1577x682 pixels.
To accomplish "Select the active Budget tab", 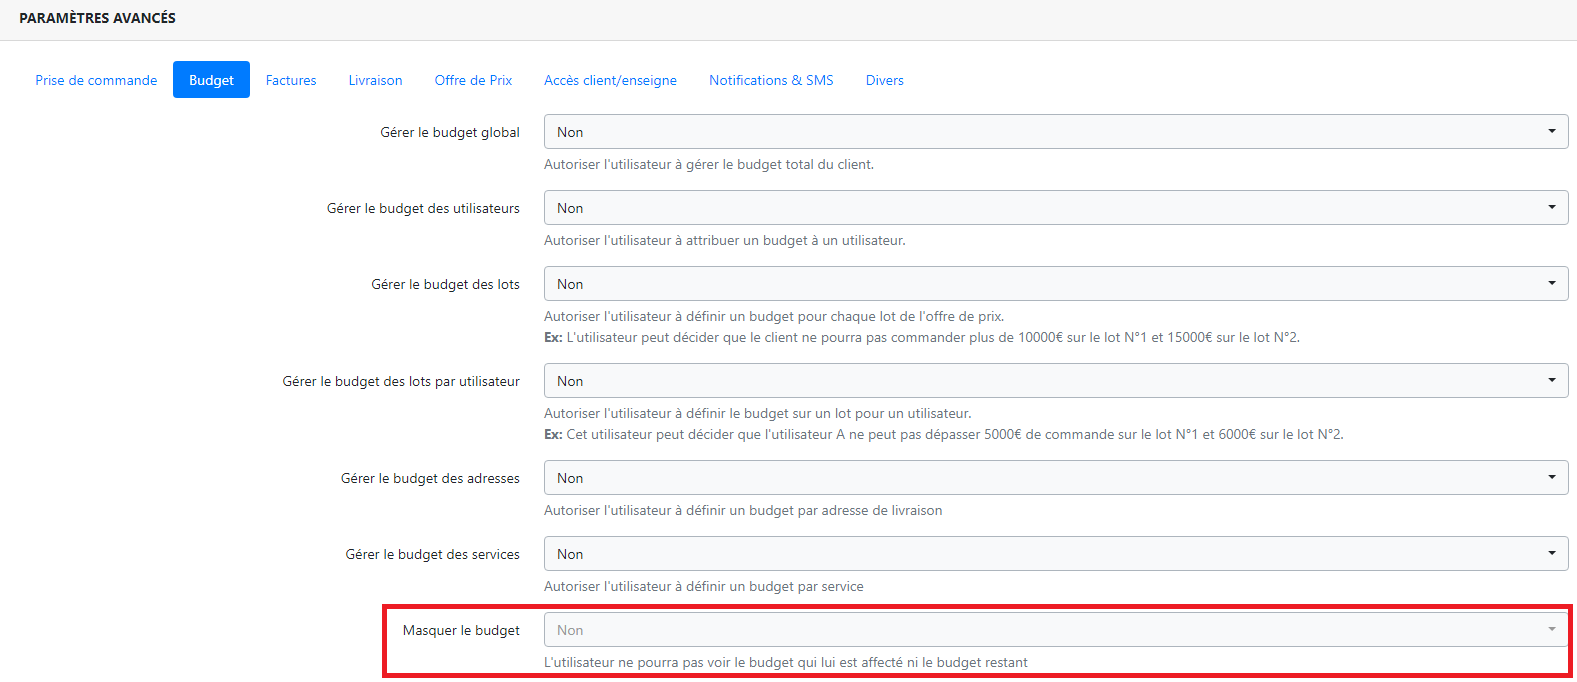I will pyautogui.click(x=211, y=80).
